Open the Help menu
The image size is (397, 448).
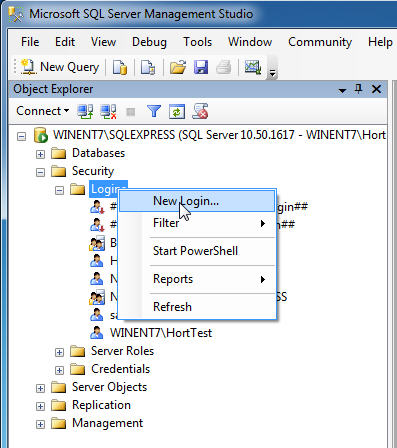click(x=380, y=42)
